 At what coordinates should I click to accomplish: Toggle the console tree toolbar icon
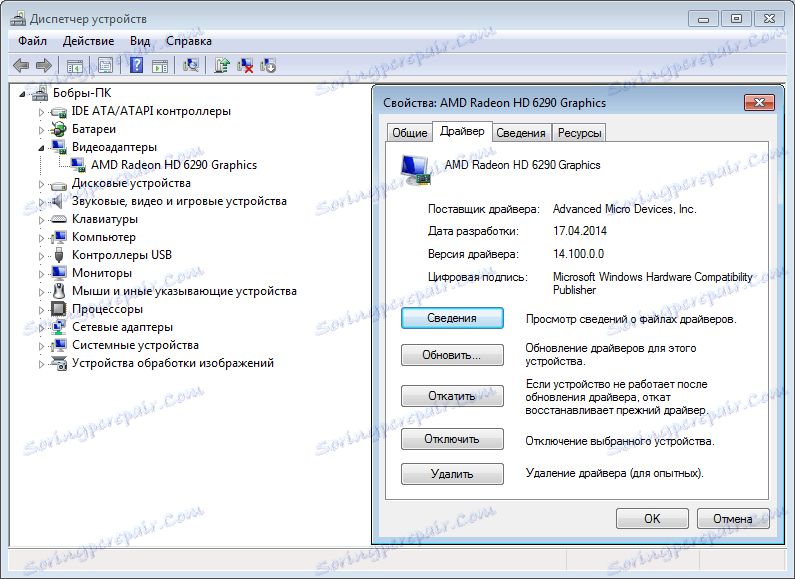[x=75, y=66]
